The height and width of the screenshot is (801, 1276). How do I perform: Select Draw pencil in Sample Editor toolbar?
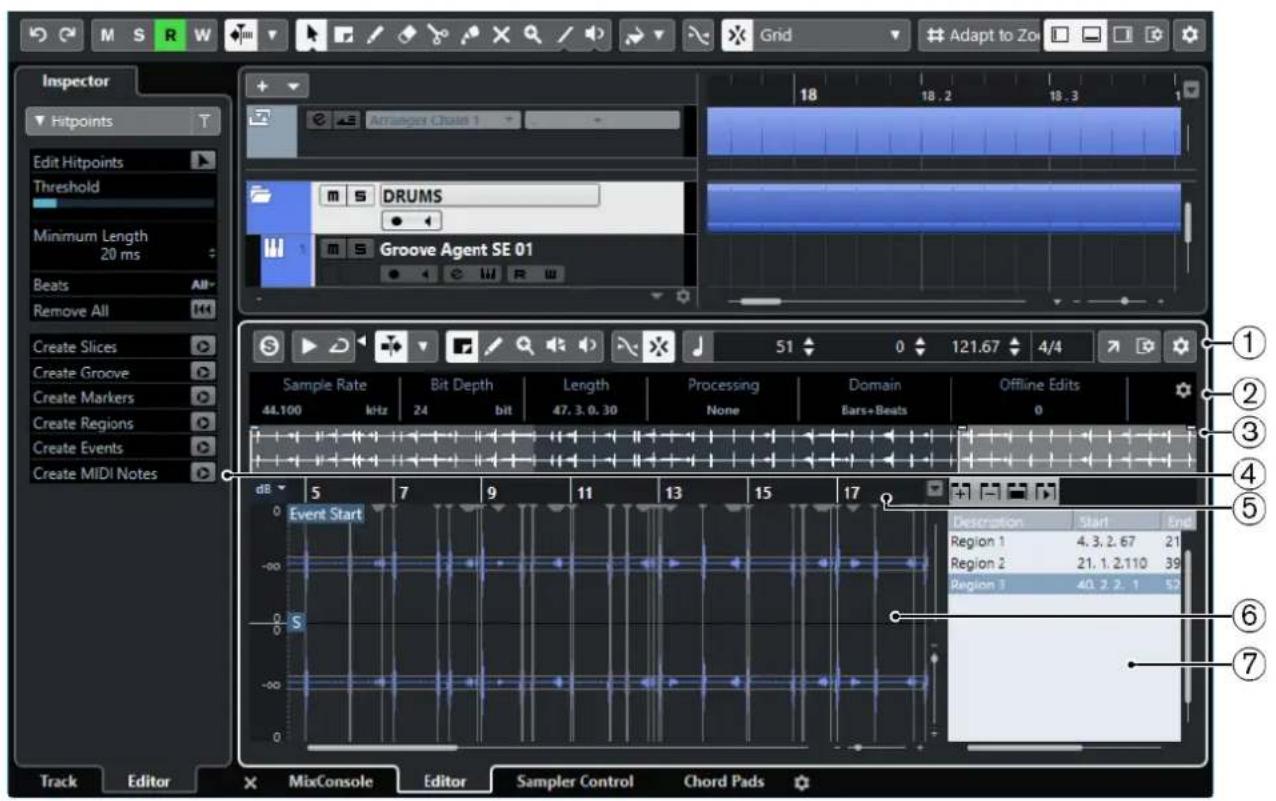(x=492, y=348)
